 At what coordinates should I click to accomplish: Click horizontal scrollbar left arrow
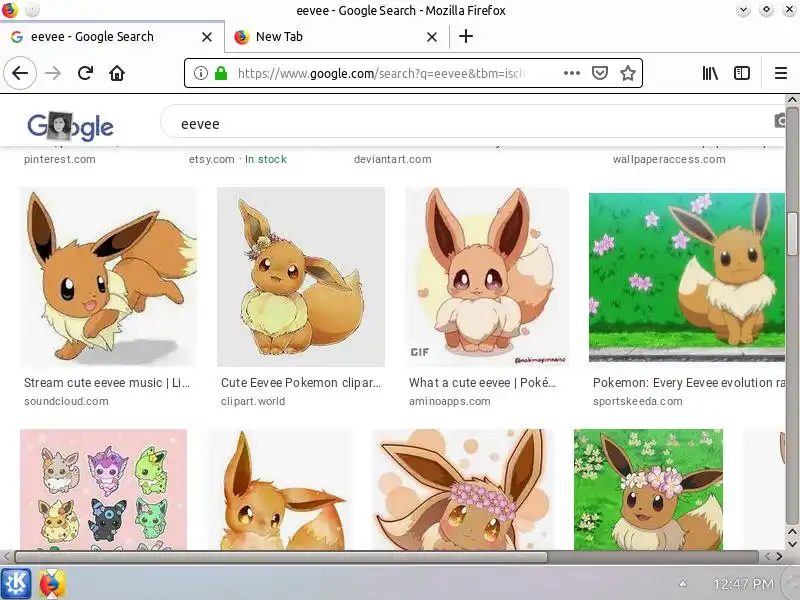[6, 557]
